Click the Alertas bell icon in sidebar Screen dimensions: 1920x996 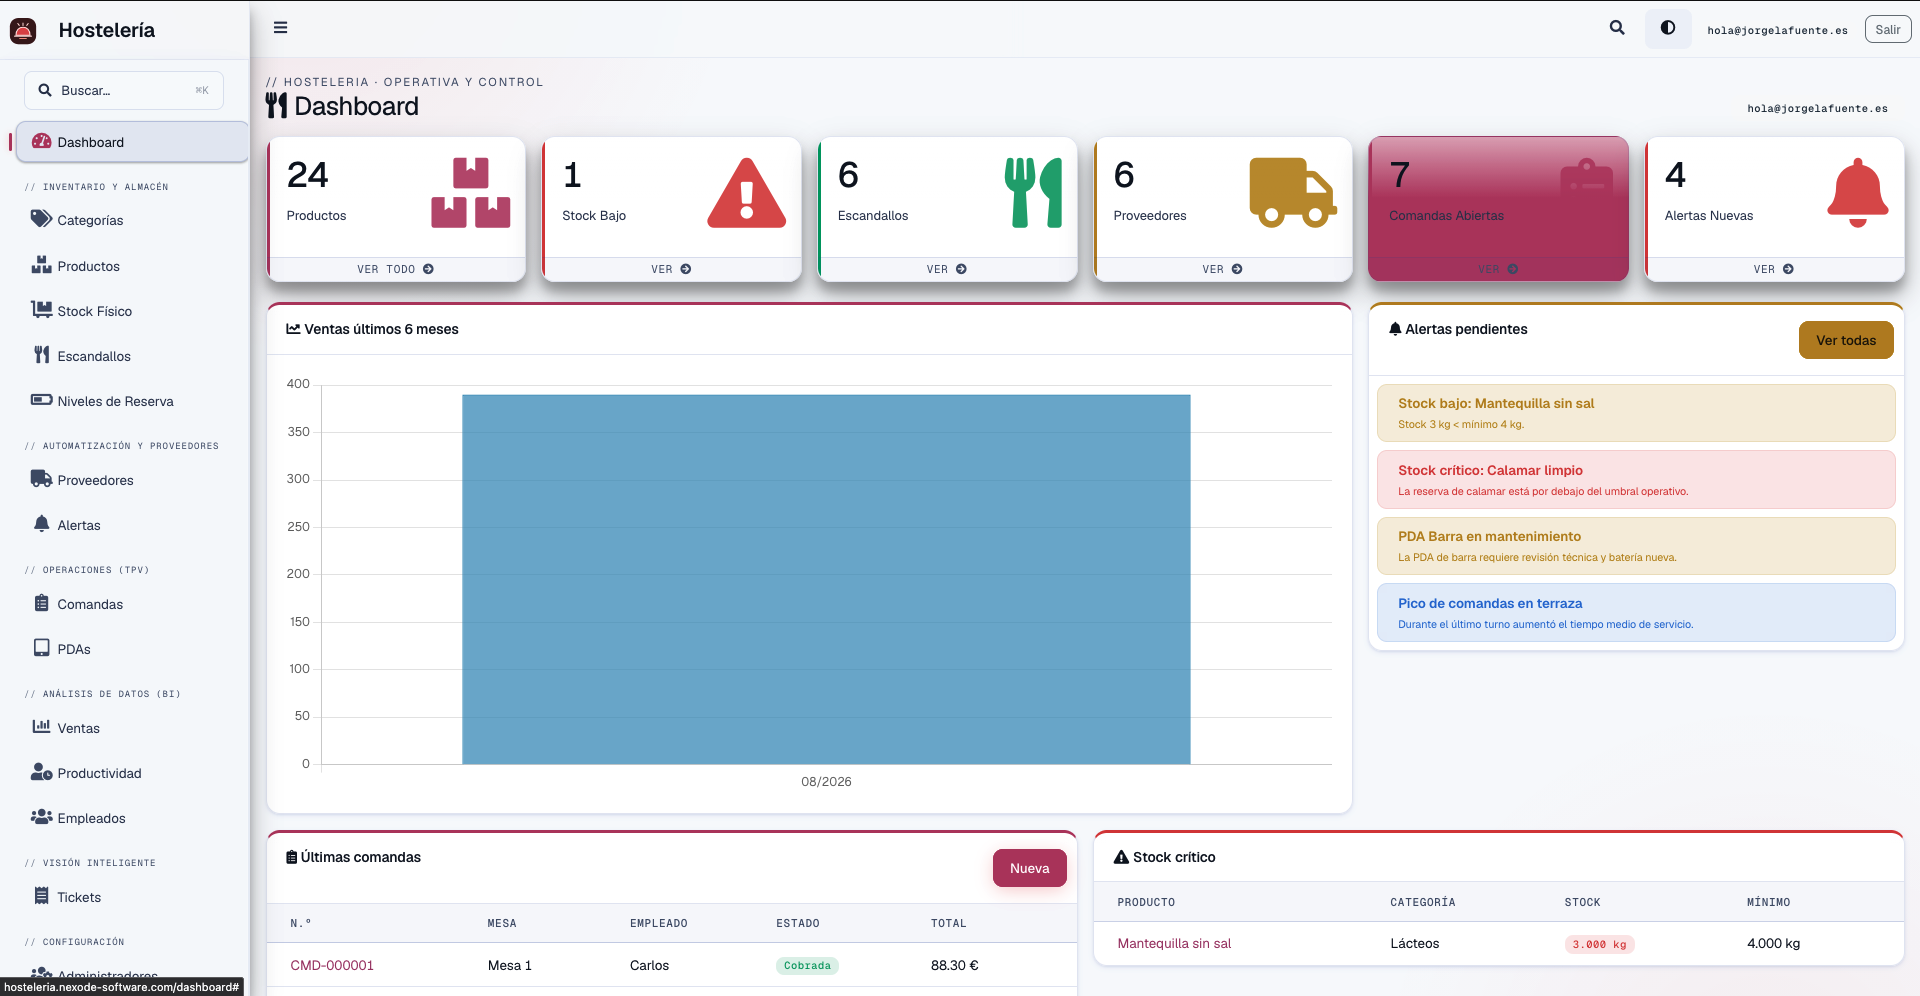tap(41, 524)
